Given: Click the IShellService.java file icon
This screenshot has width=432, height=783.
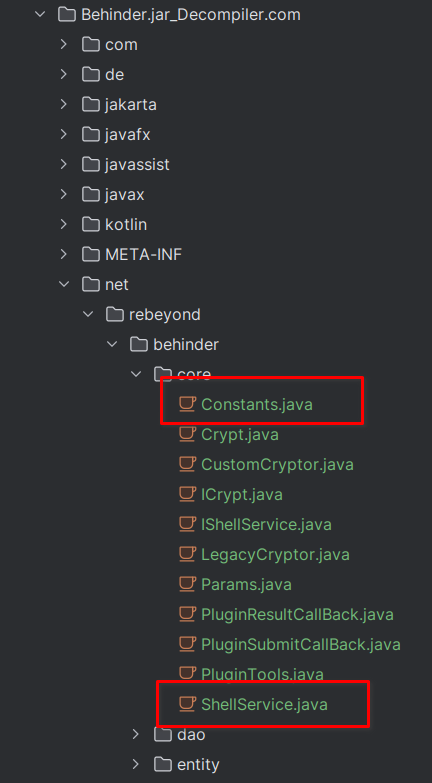Looking at the screenshot, I should pos(187,524).
